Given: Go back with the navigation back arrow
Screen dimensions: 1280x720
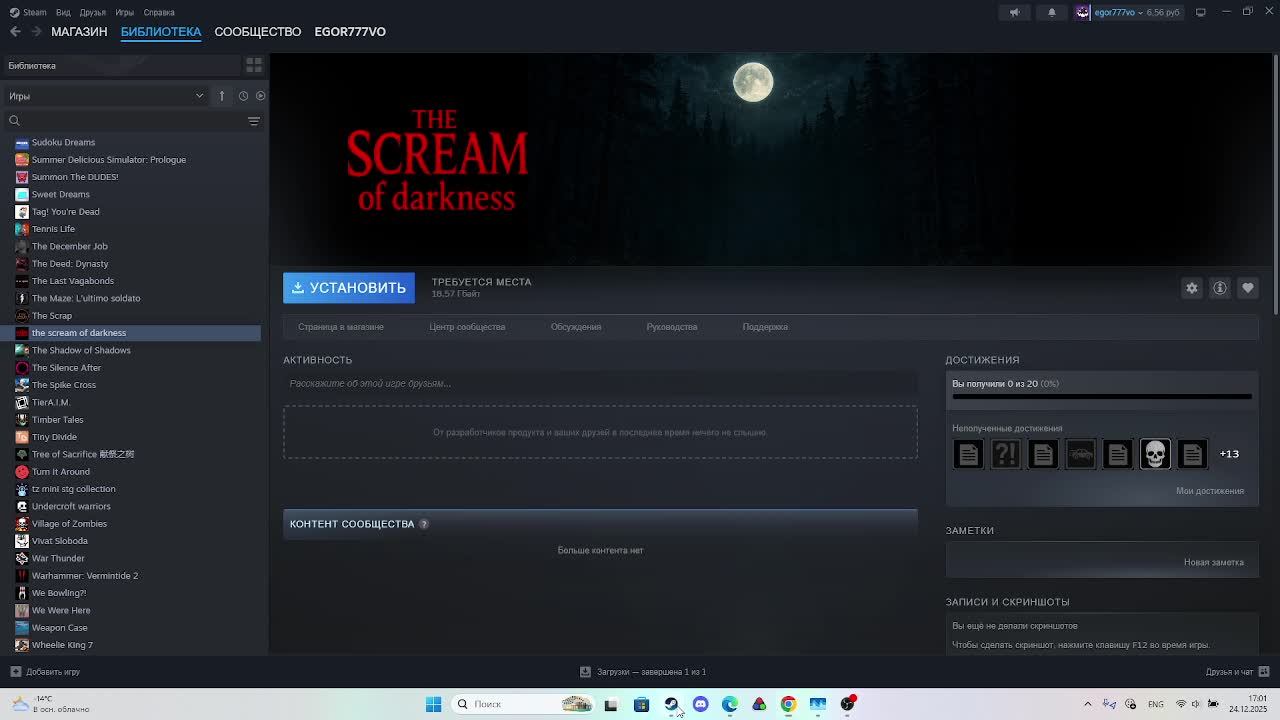Looking at the screenshot, I should coord(15,32).
